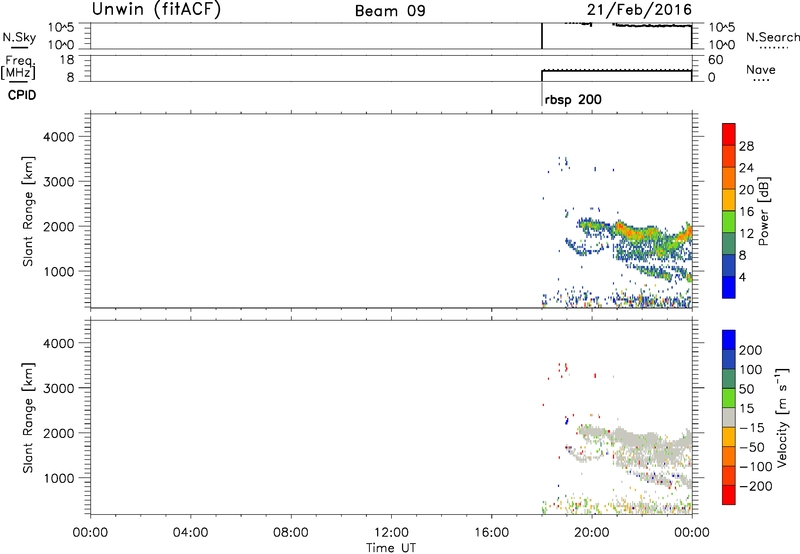Image resolution: width=800 pixels, height=554 pixels.
Task: Click '4000' tick in the power panel
Action: click(x=59, y=137)
